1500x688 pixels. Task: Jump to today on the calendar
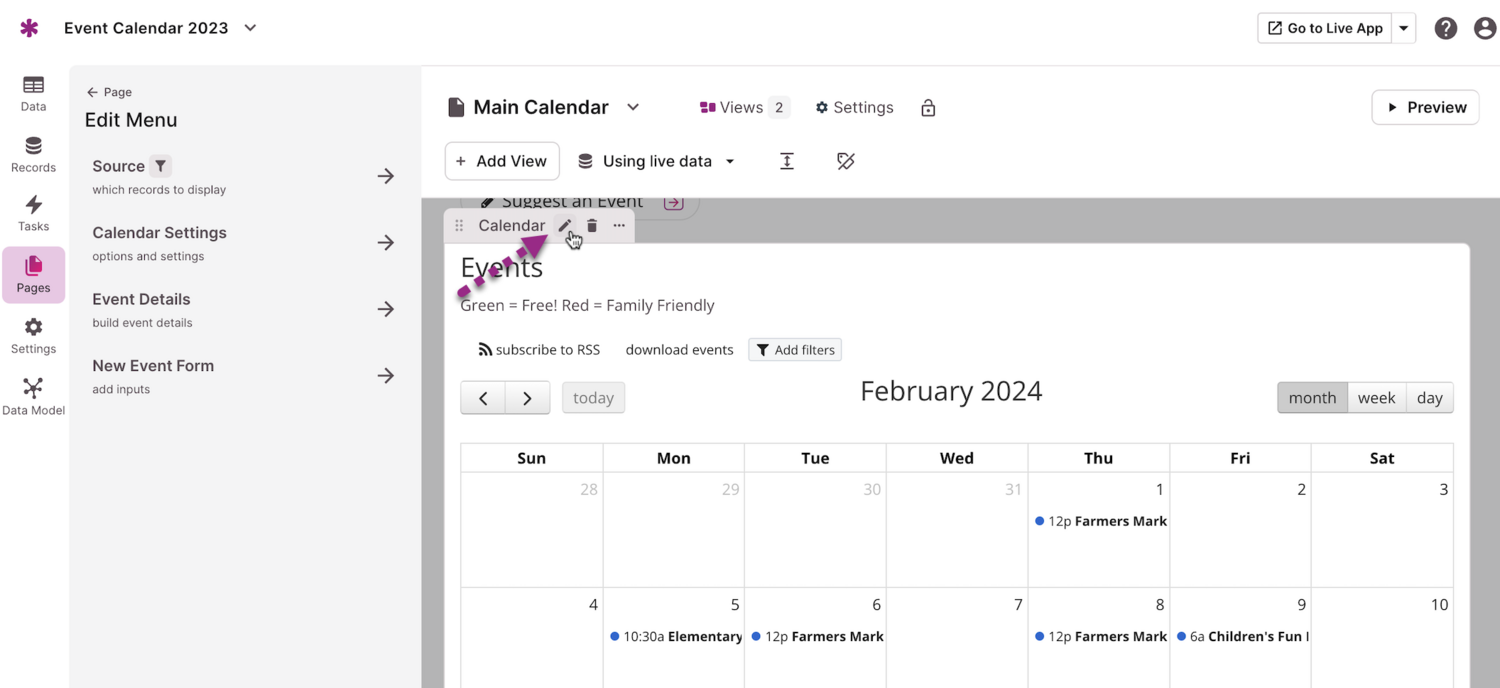tap(593, 397)
